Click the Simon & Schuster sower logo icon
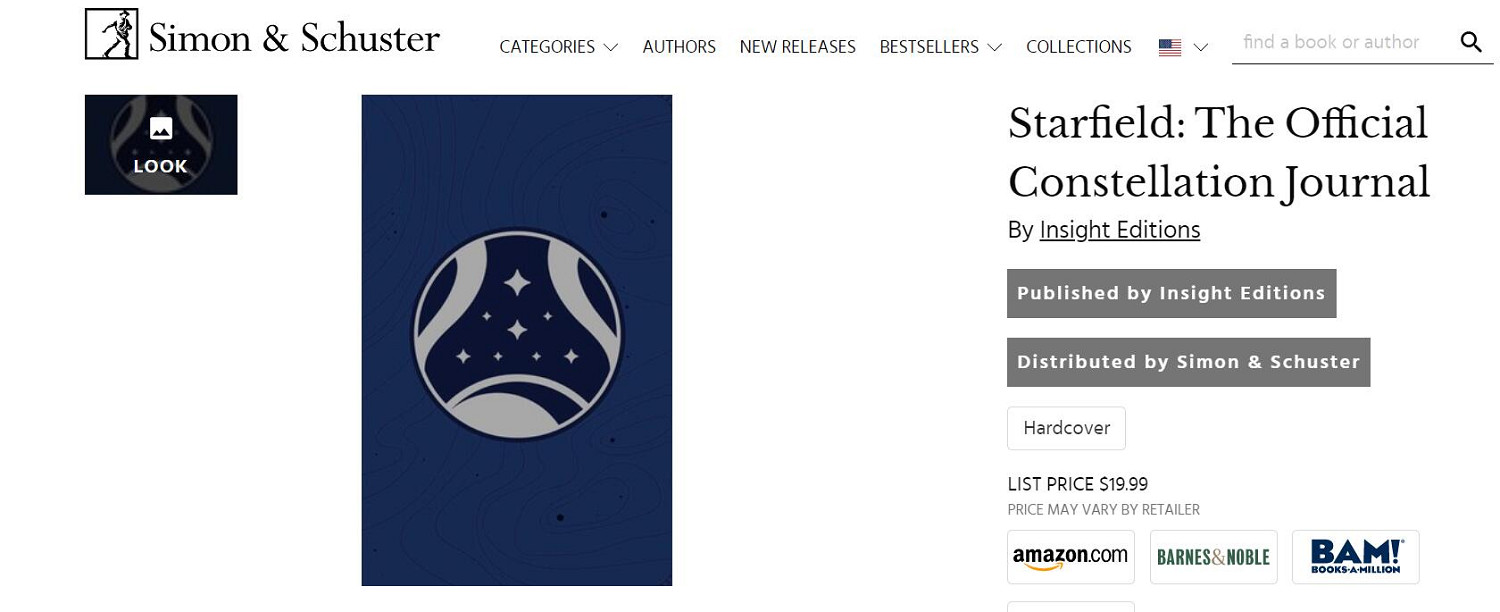This screenshot has width=1500, height=612. pyautogui.click(x=111, y=34)
